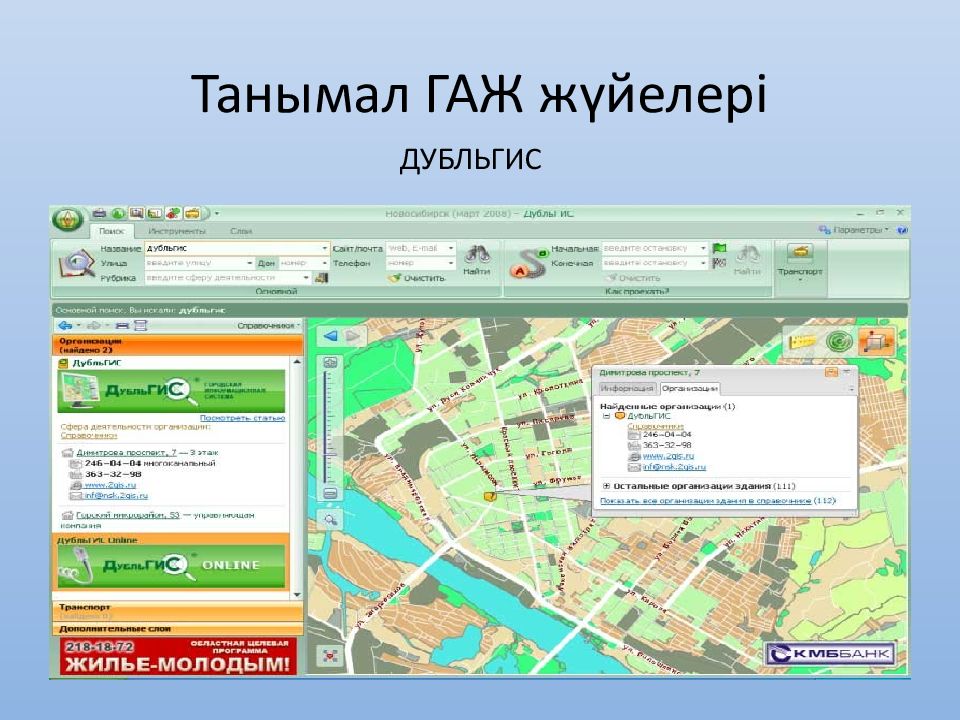960x720 pixels.
Task: Open the Начальная stop dropdown arrow
Action: coord(704,249)
